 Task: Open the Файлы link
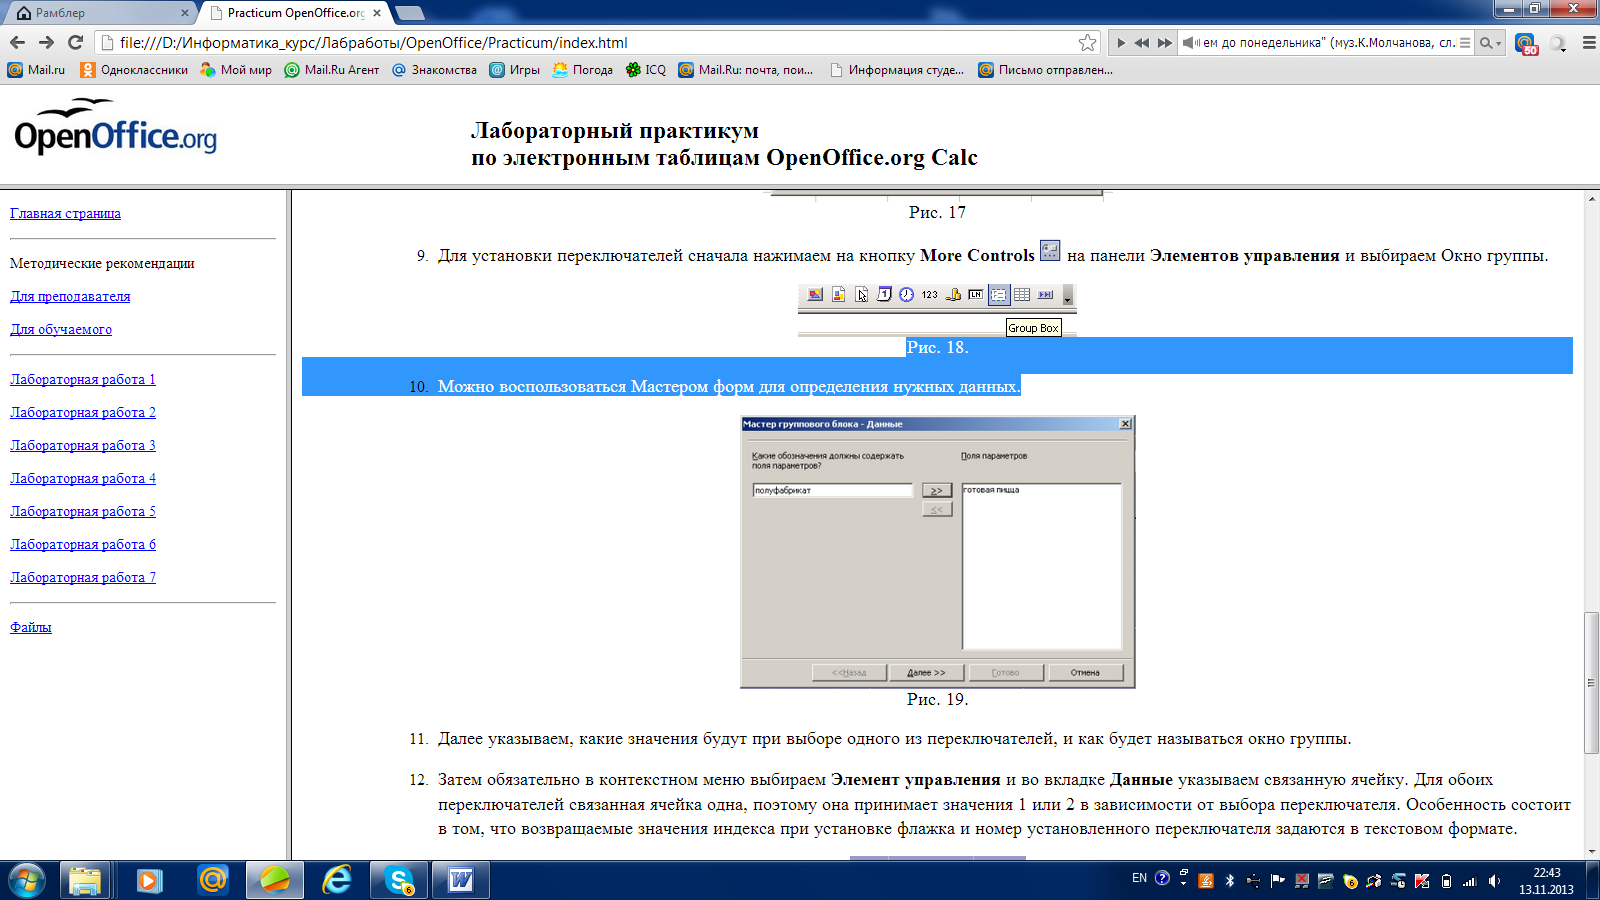(31, 627)
